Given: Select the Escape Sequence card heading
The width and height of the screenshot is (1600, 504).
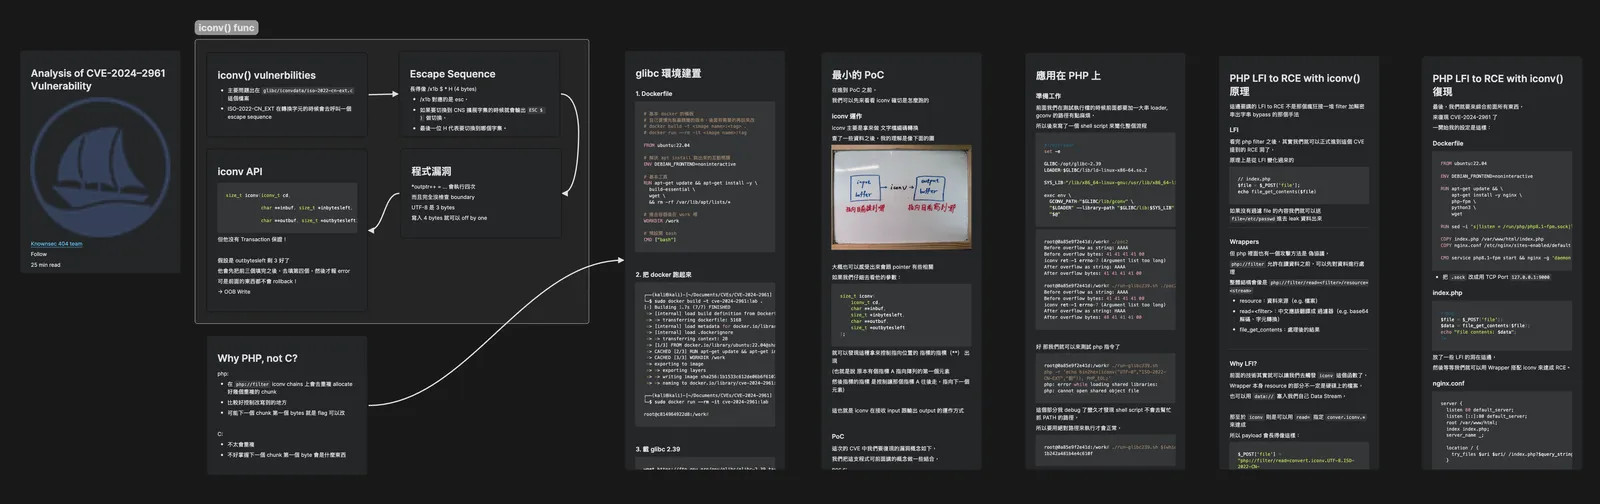Looking at the screenshot, I should (452, 74).
